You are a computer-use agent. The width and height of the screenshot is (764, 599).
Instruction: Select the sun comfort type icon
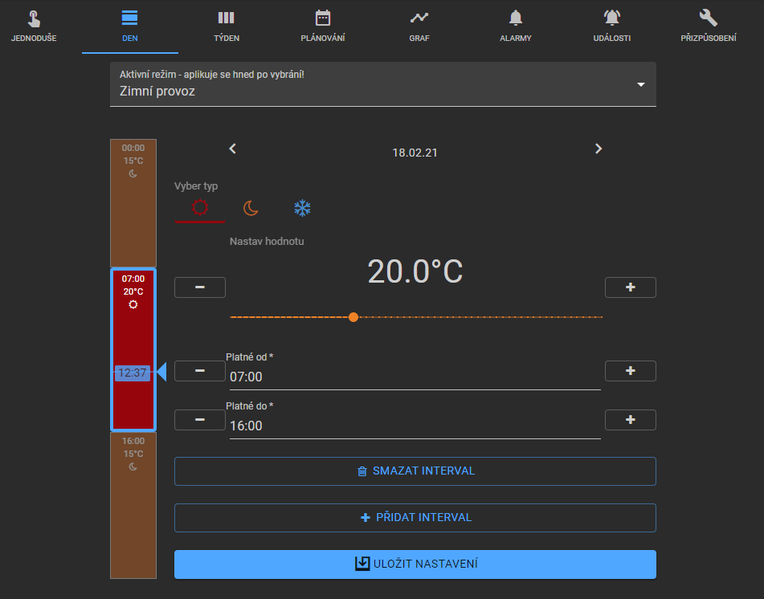pos(200,208)
